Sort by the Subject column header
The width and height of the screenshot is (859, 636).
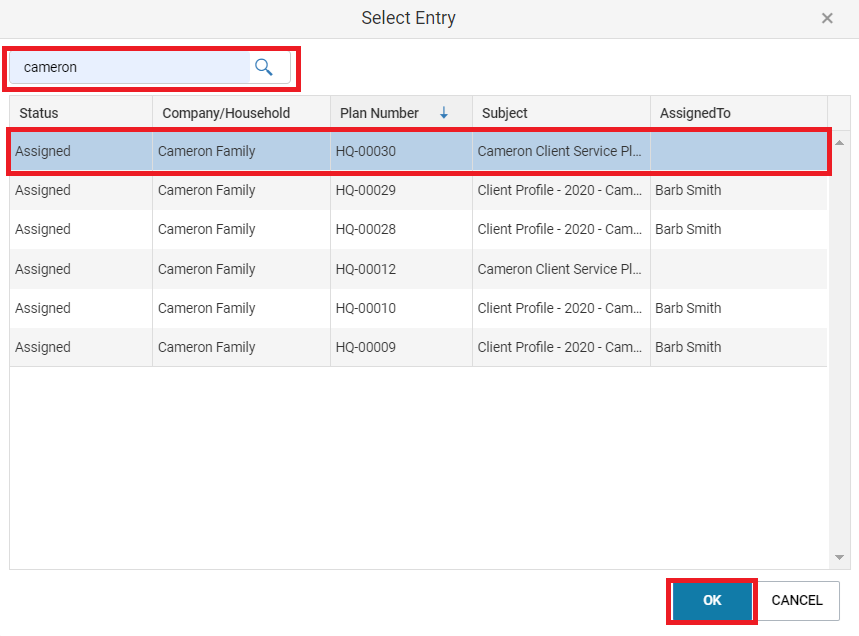point(562,113)
